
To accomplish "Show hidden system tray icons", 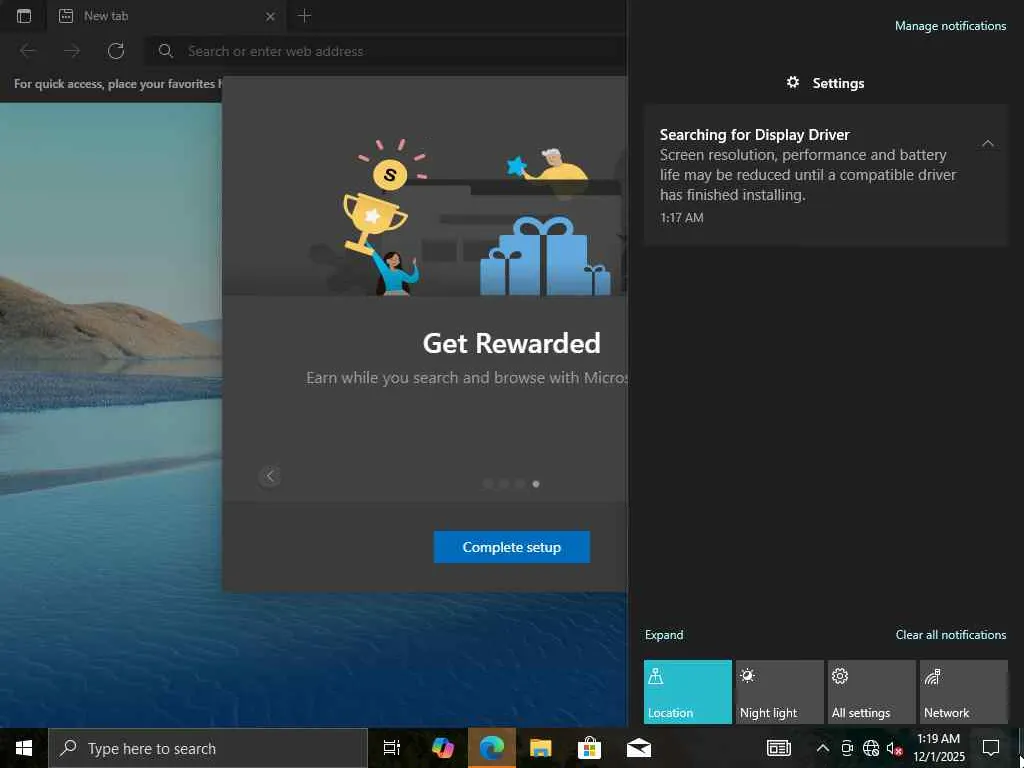I will click(823, 748).
